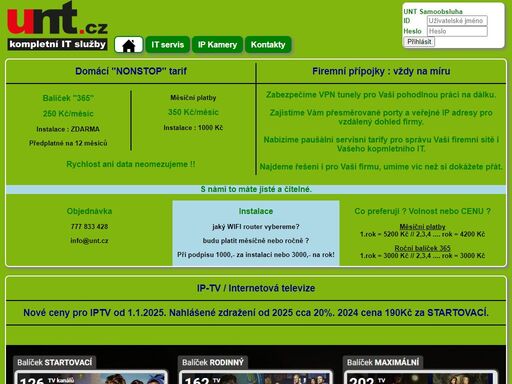This screenshot has width=512, height=384.
Task: Click the Instalace heading in blue box
Action: pos(256,211)
